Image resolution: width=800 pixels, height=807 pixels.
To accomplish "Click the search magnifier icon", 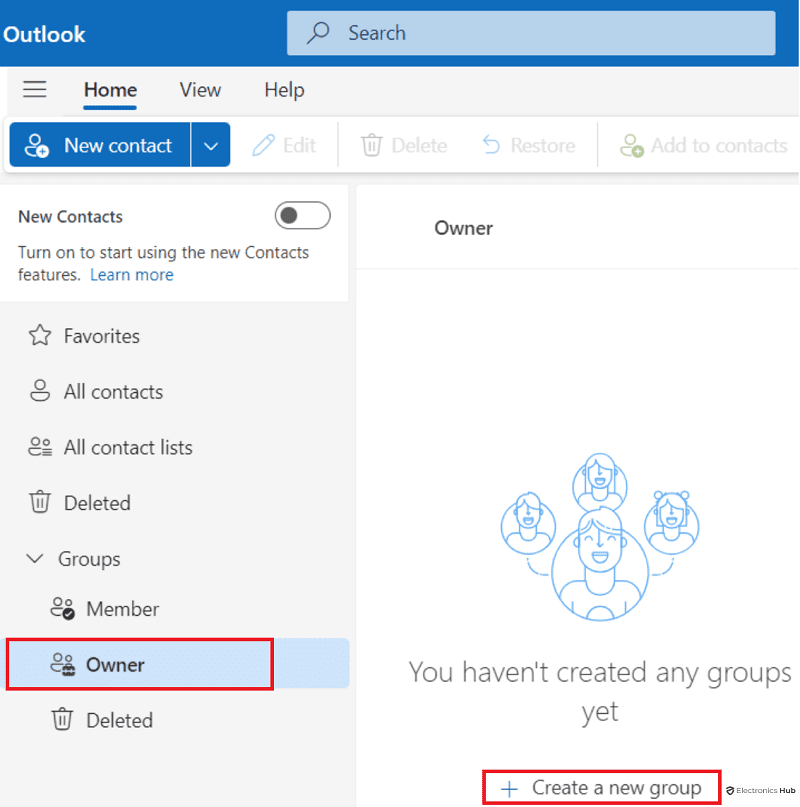I will (317, 32).
